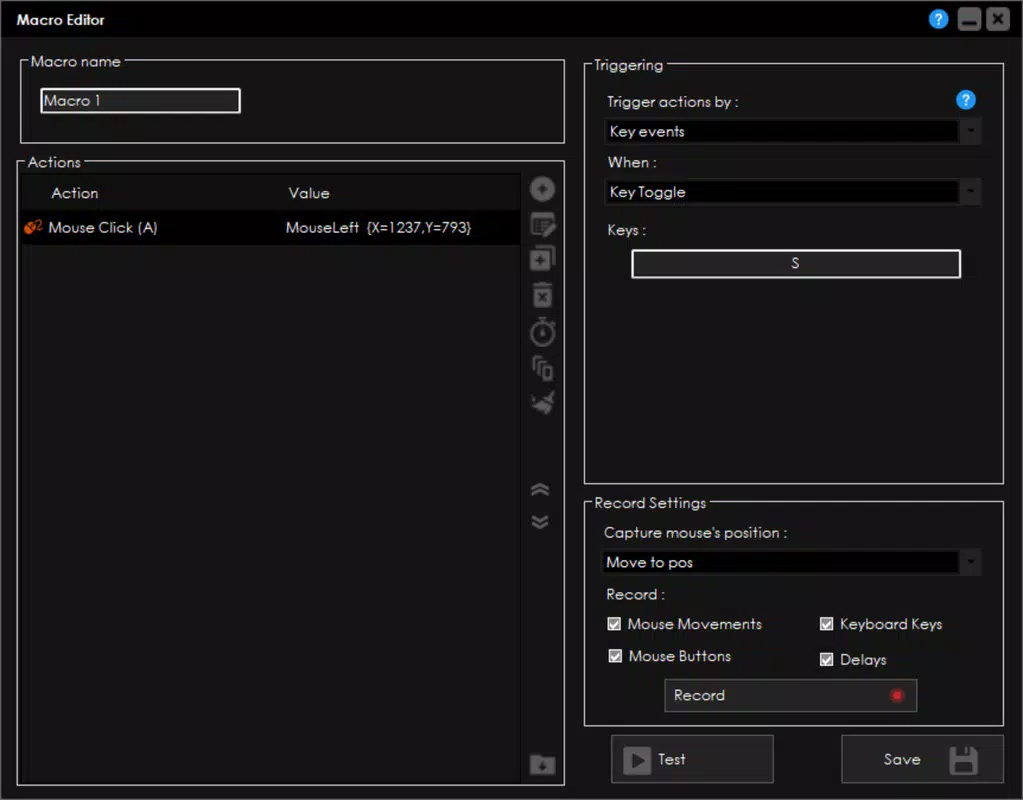Move action down with double chevron

[540, 522]
